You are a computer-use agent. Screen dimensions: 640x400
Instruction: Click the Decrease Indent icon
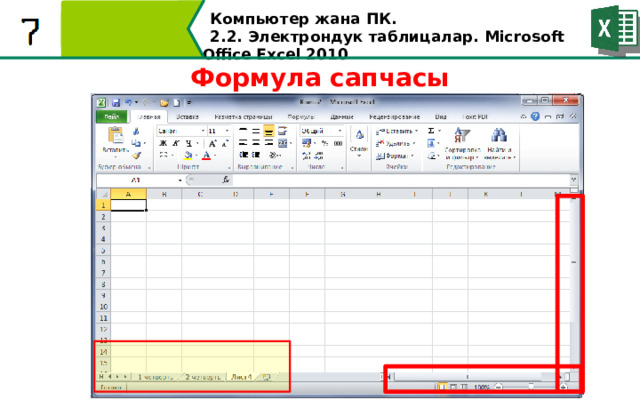pyautogui.click(x=244, y=155)
